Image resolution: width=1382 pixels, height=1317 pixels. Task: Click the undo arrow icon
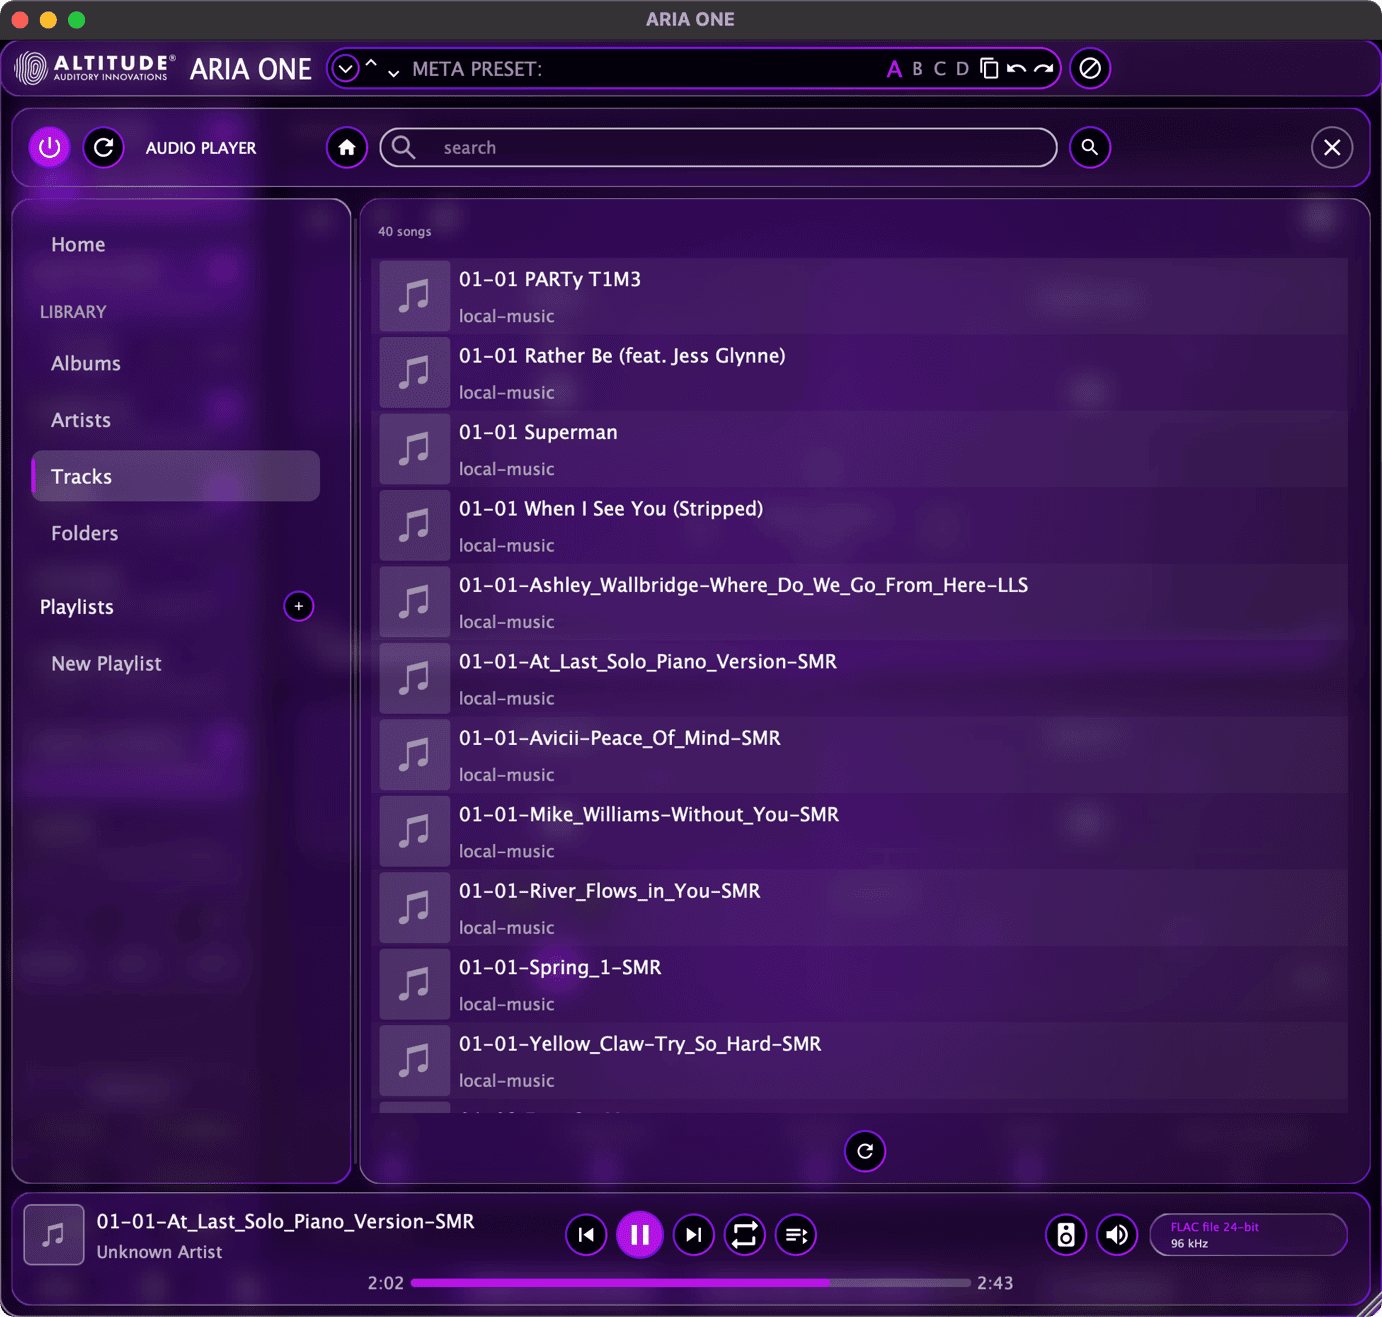1016,69
